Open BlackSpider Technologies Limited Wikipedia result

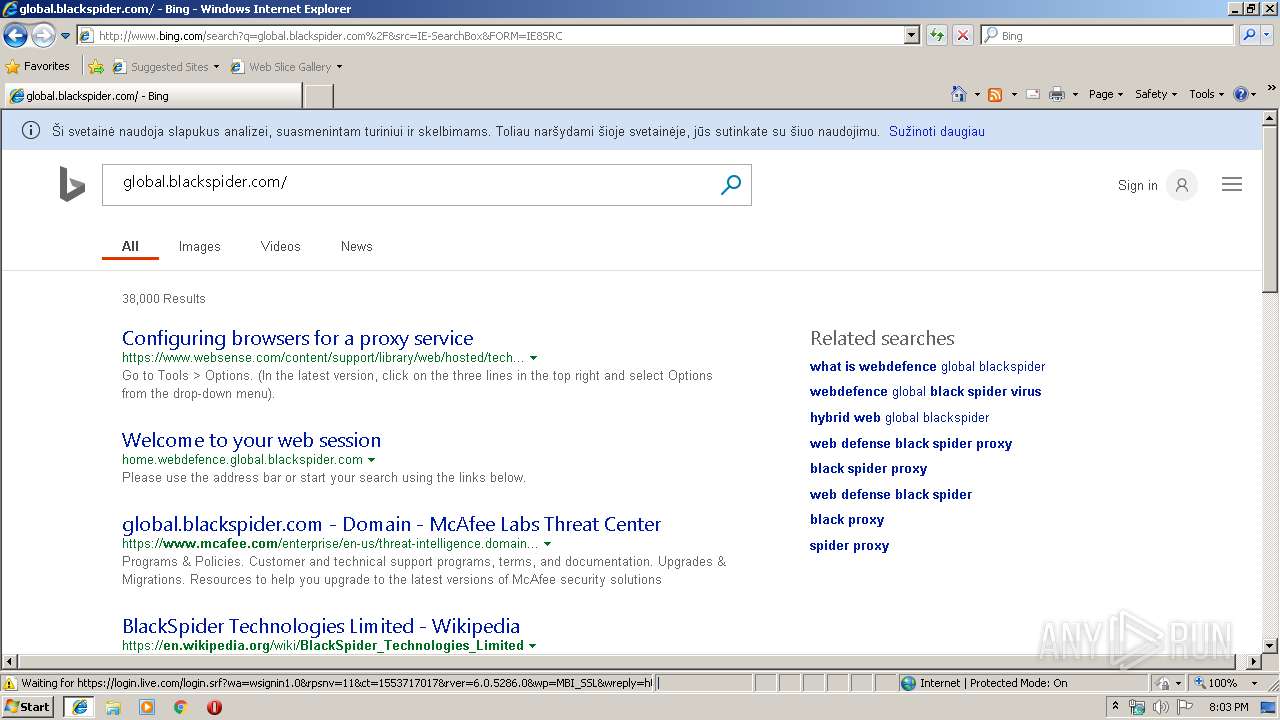[x=321, y=626]
